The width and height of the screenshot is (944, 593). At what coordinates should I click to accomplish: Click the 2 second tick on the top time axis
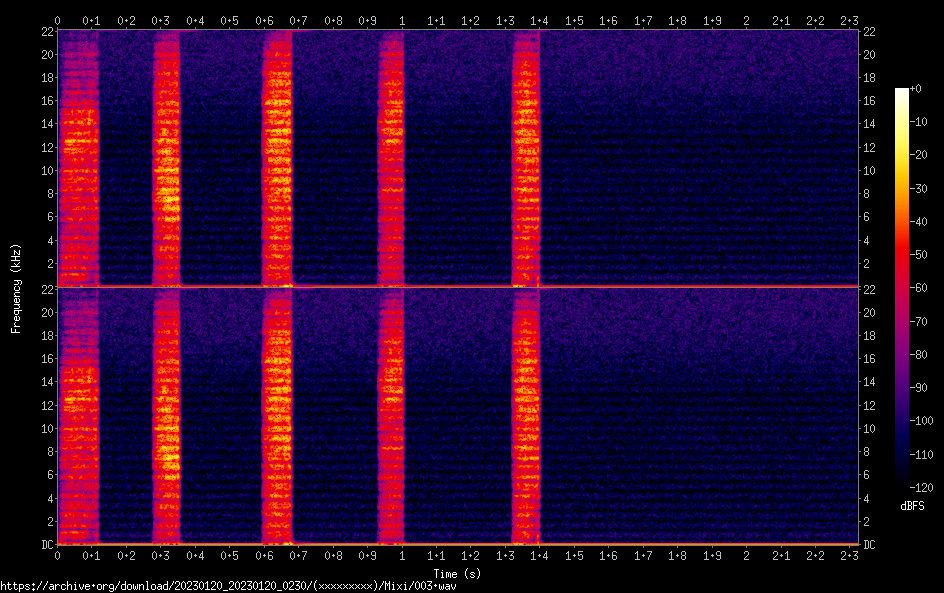point(747,20)
